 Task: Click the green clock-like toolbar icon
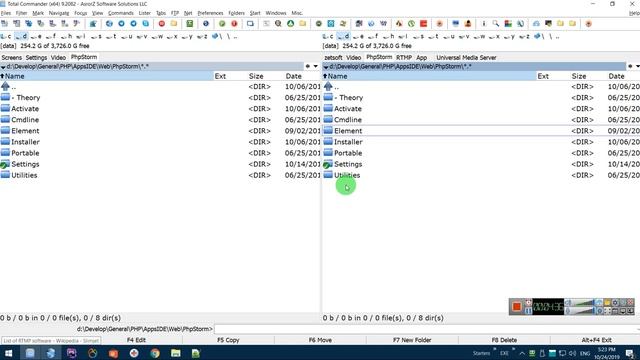pyautogui.click(x=411, y=24)
